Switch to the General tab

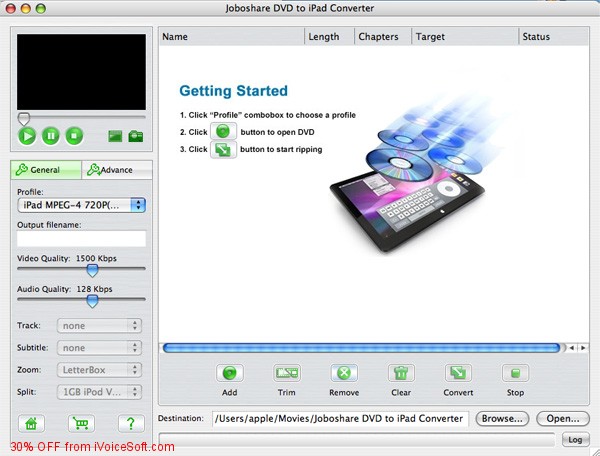[x=46, y=169]
